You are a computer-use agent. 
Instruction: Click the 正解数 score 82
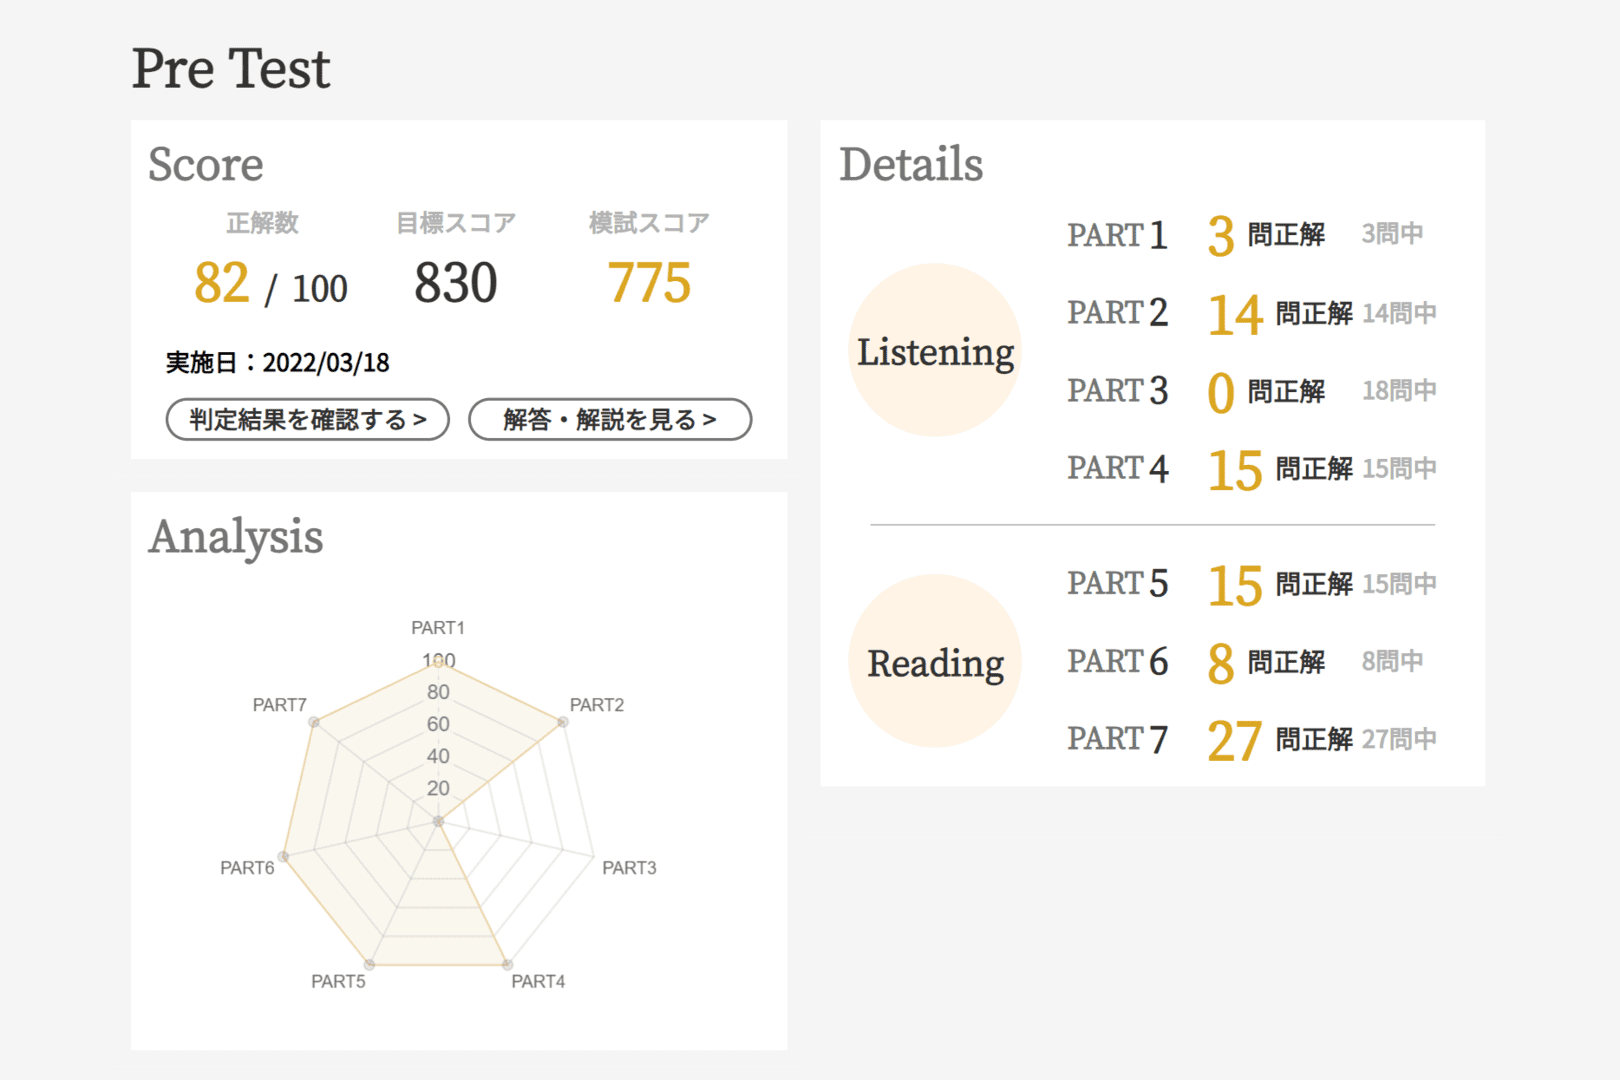click(x=221, y=283)
